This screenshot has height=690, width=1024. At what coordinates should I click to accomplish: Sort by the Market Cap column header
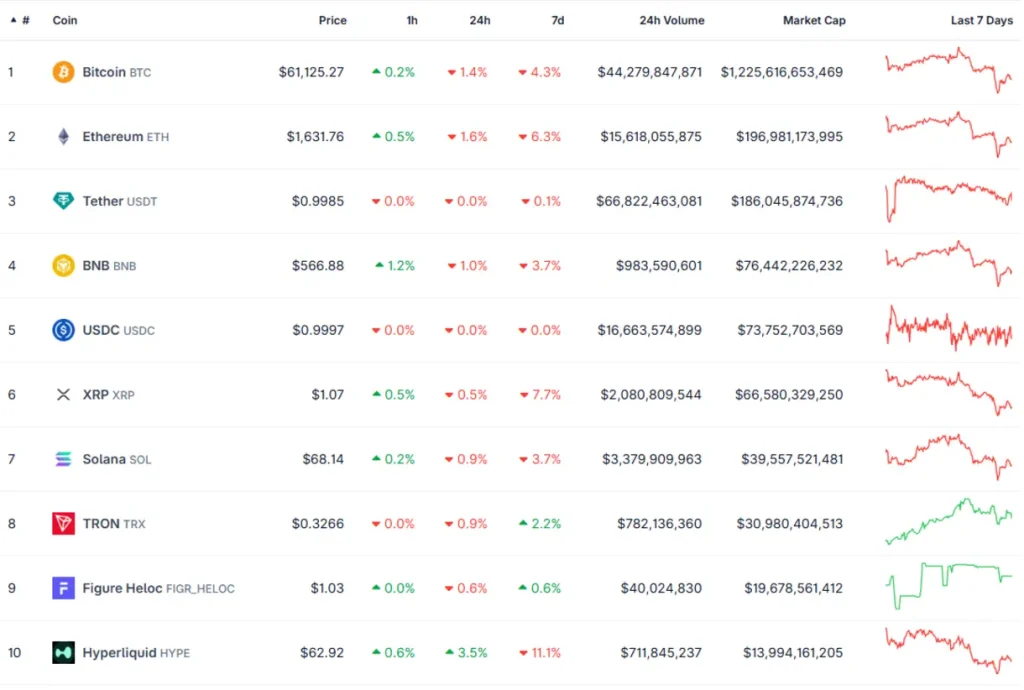click(x=814, y=20)
